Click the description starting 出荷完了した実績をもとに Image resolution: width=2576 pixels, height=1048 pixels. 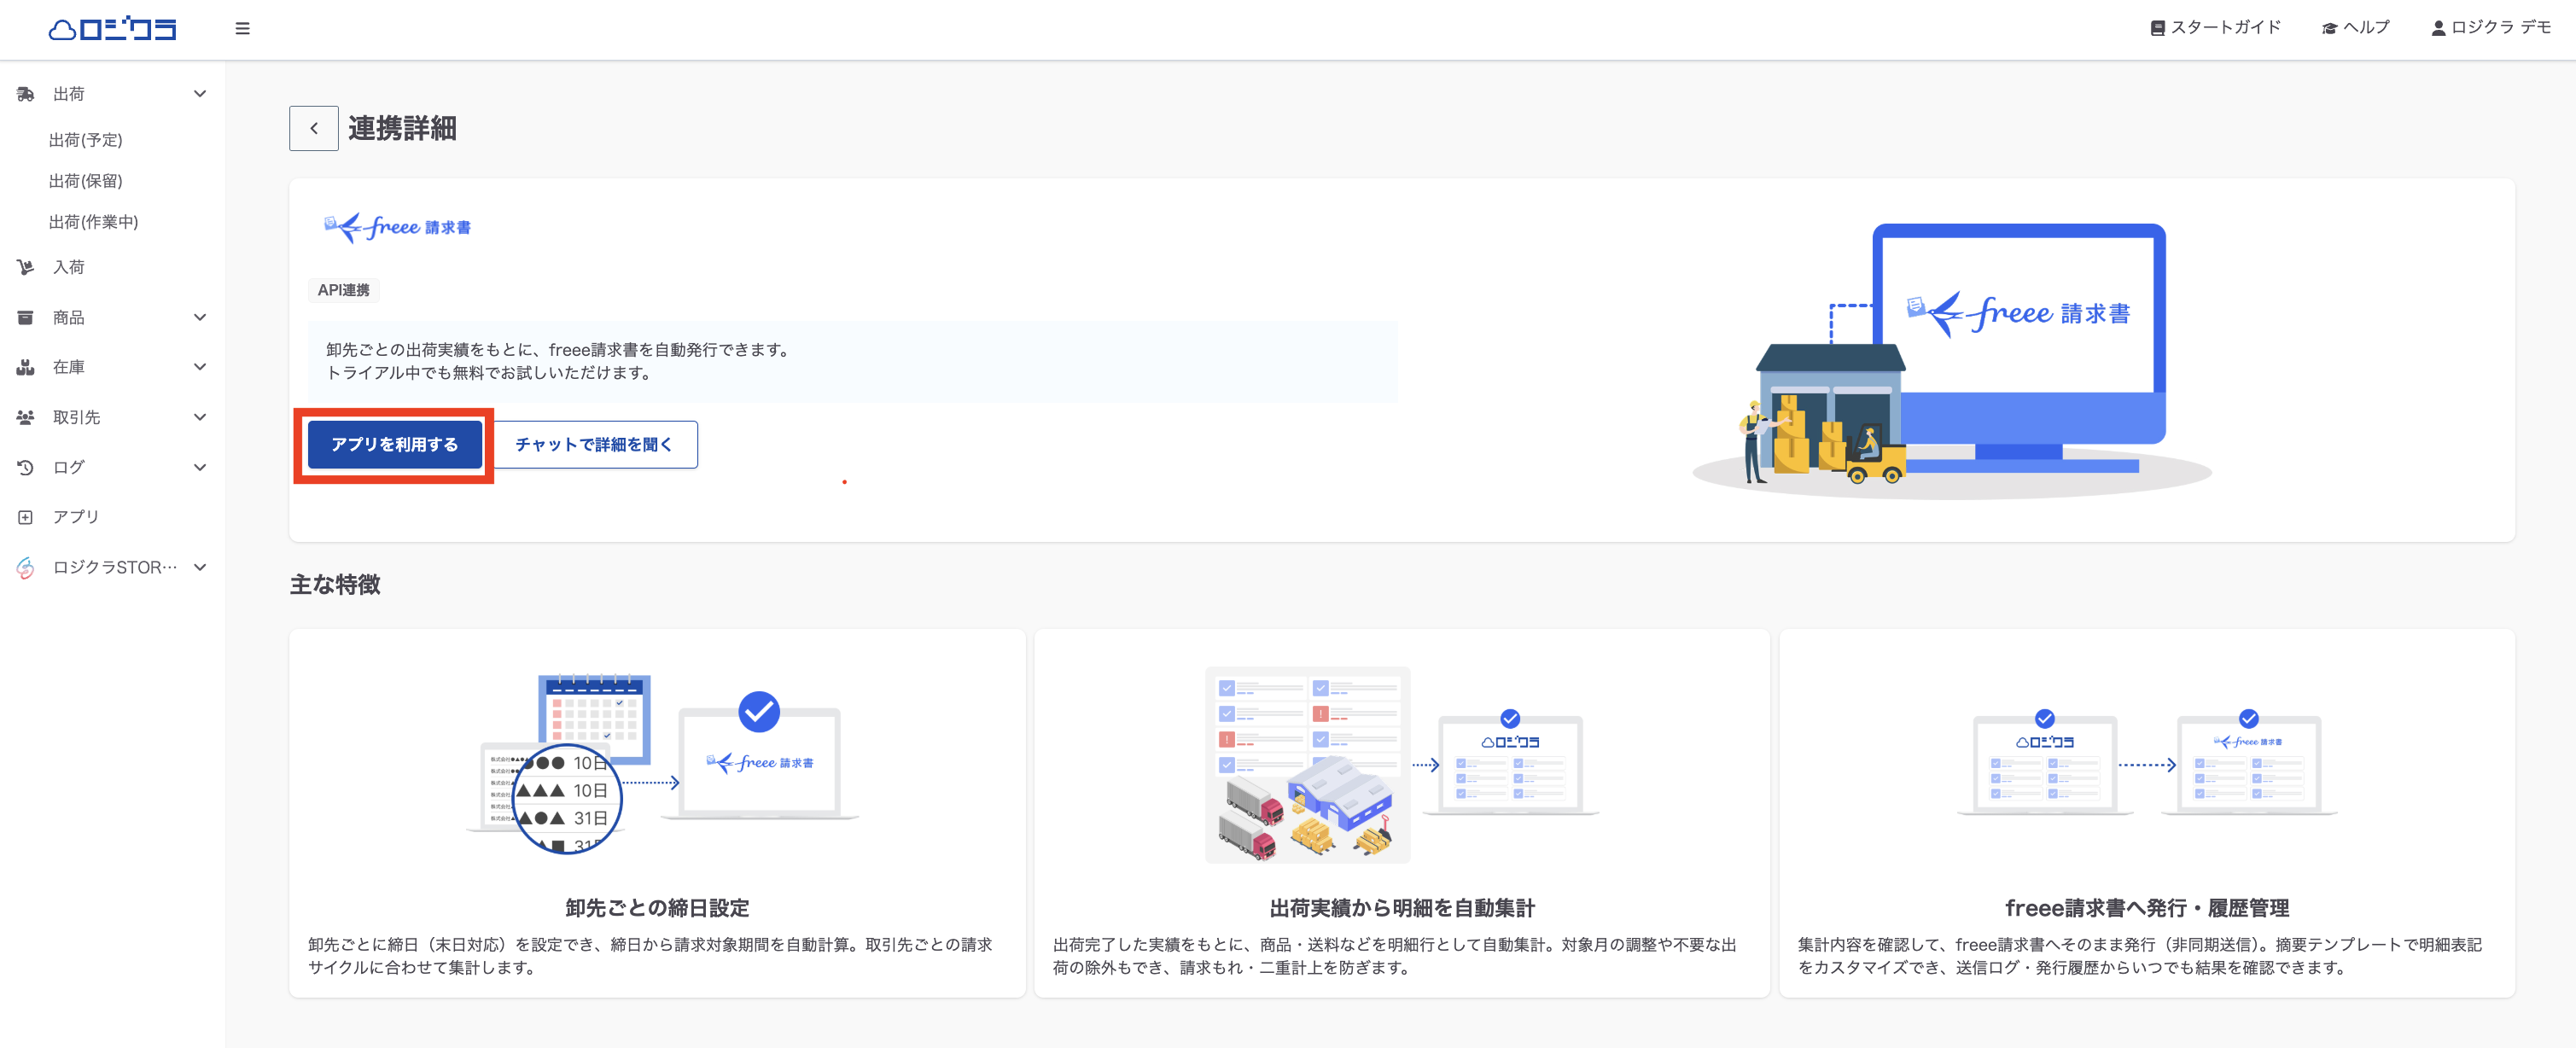pyautogui.click(x=1395, y=956)
